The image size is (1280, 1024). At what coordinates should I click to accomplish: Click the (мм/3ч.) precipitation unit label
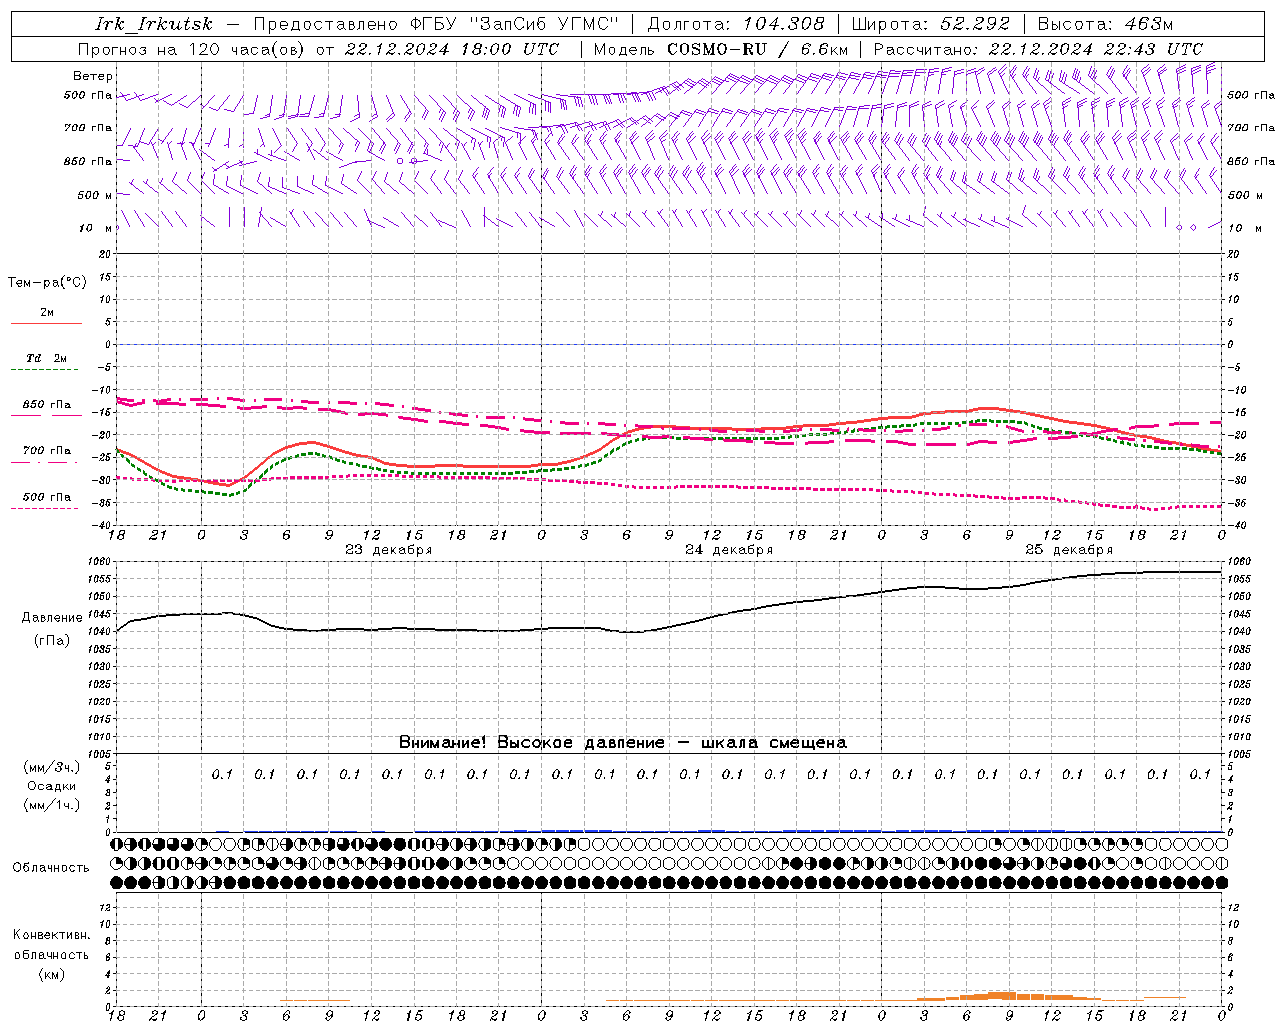click(52, 767)
